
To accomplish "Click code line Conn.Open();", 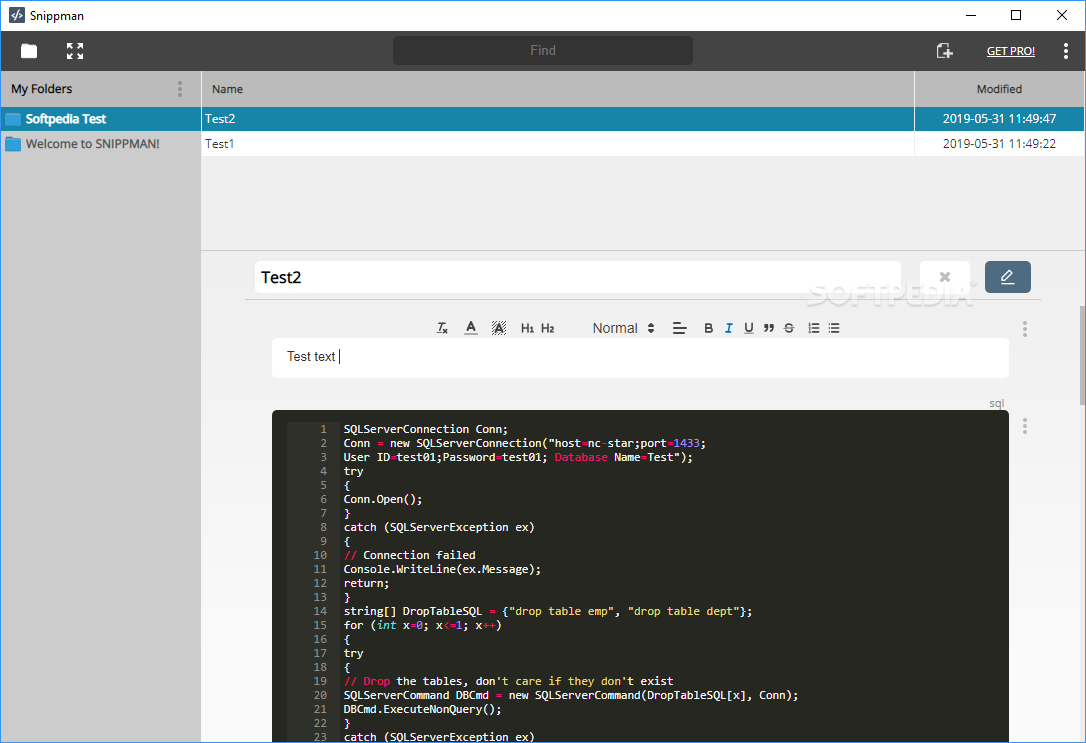I will point(382,499).
